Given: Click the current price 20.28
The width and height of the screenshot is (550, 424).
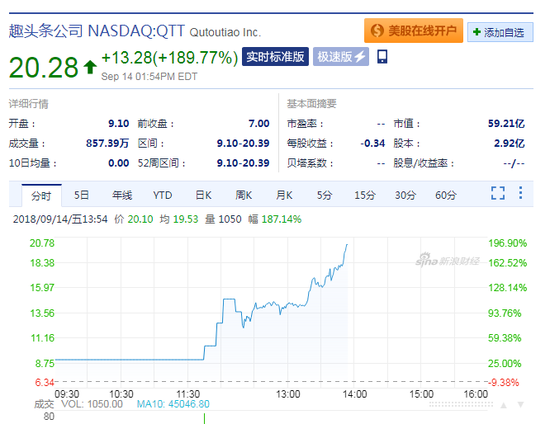Looking at the screenshot, I should pyautogui.click(x=43, y=67).
